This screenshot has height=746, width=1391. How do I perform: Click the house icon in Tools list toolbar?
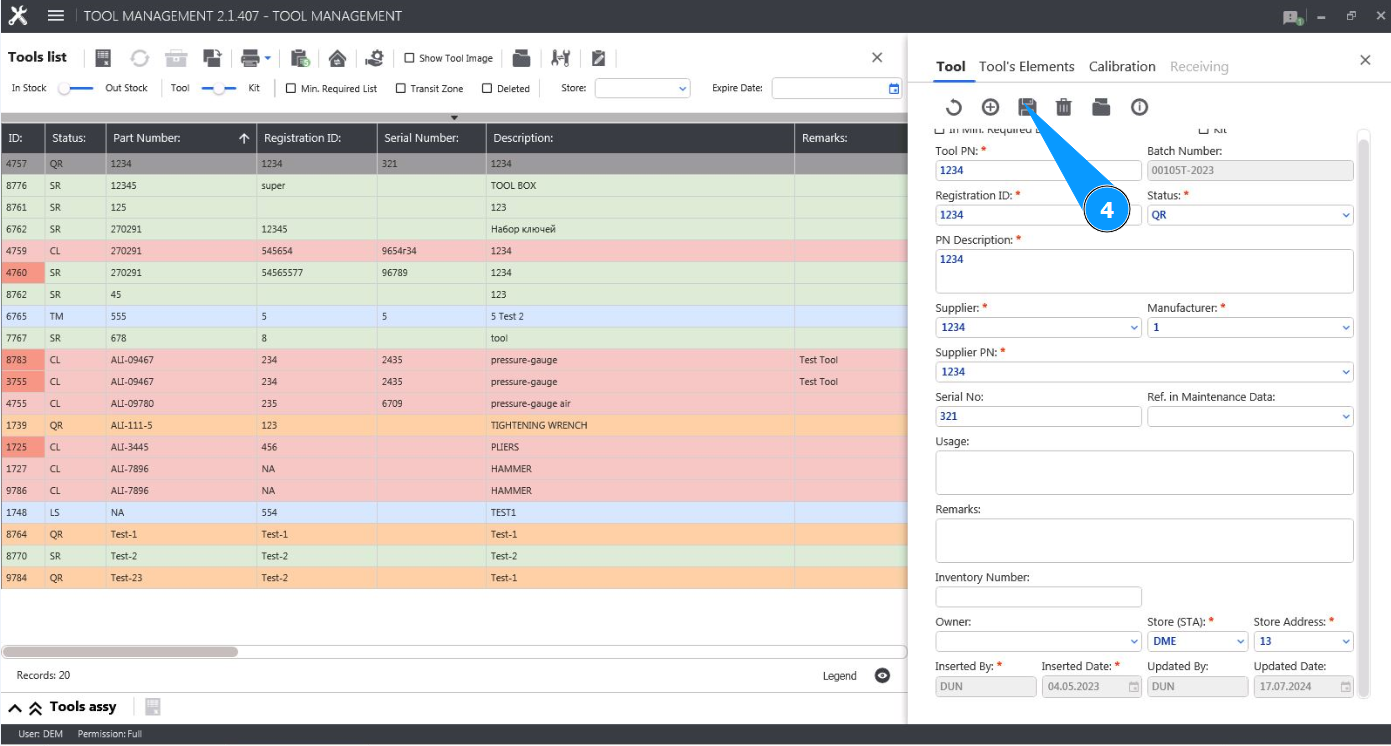337,58
